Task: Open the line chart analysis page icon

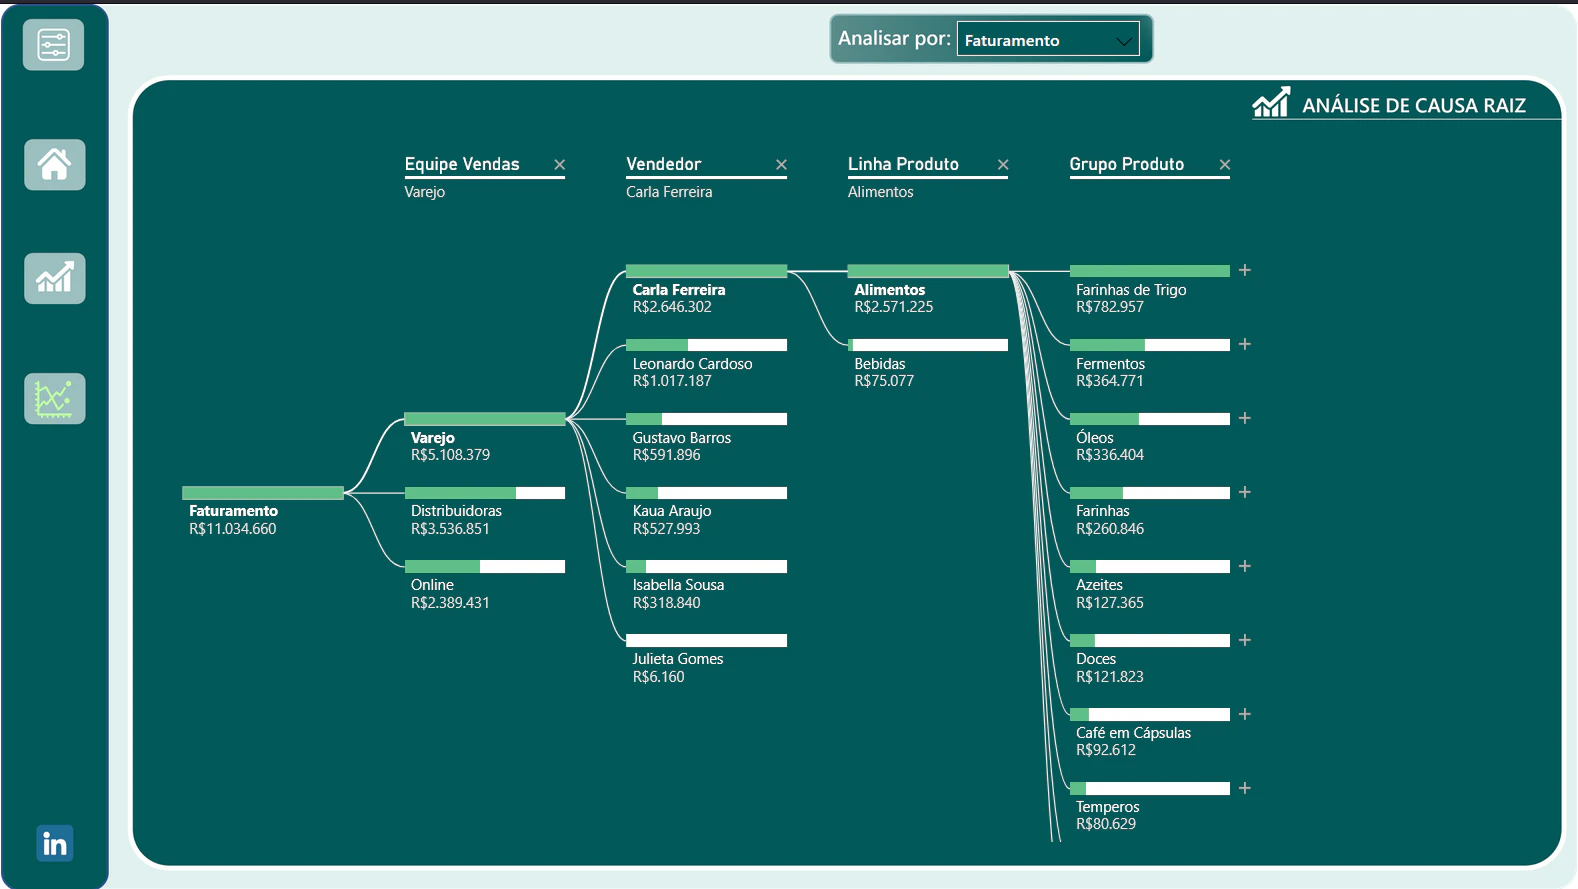Action: pos(55,398)
